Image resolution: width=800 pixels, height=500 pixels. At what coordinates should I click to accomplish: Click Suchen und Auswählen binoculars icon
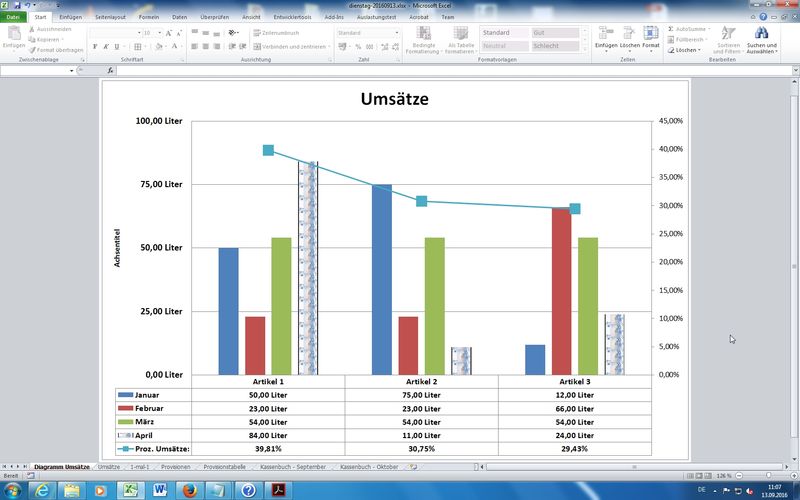[x=761, y=36]
